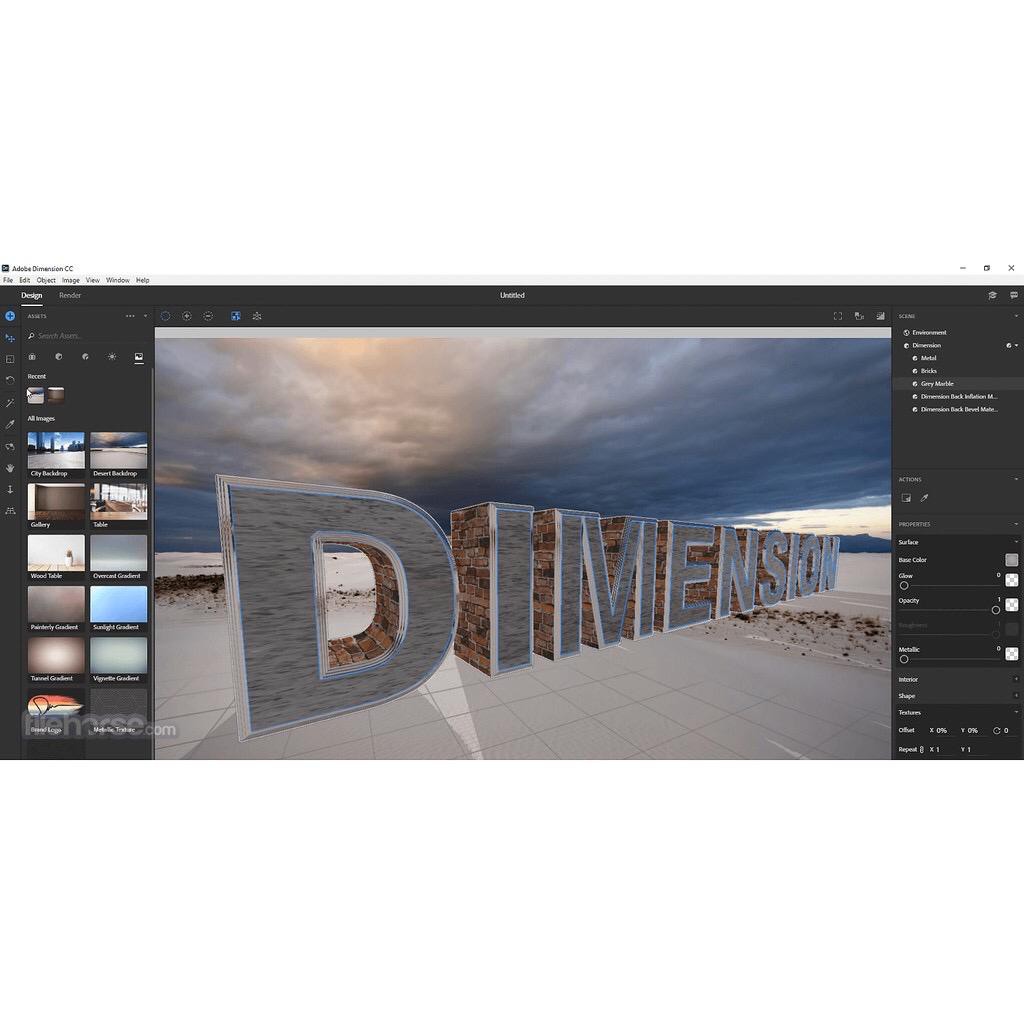Open the Window menu

[118, 280]
